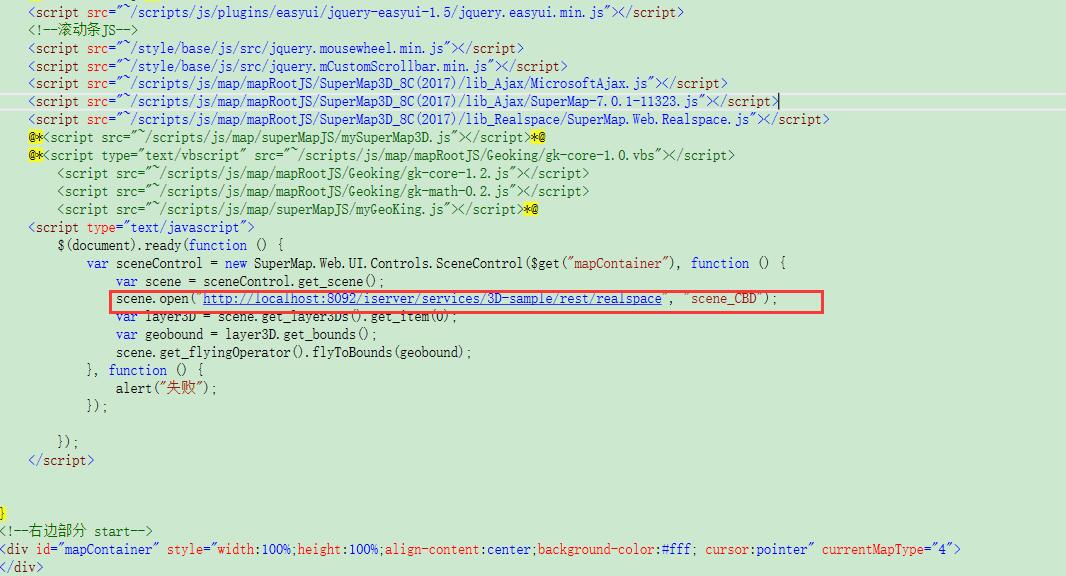
Task: Click the SuperMap.Web.Realspace.js script line
Action: click(428, 119)
